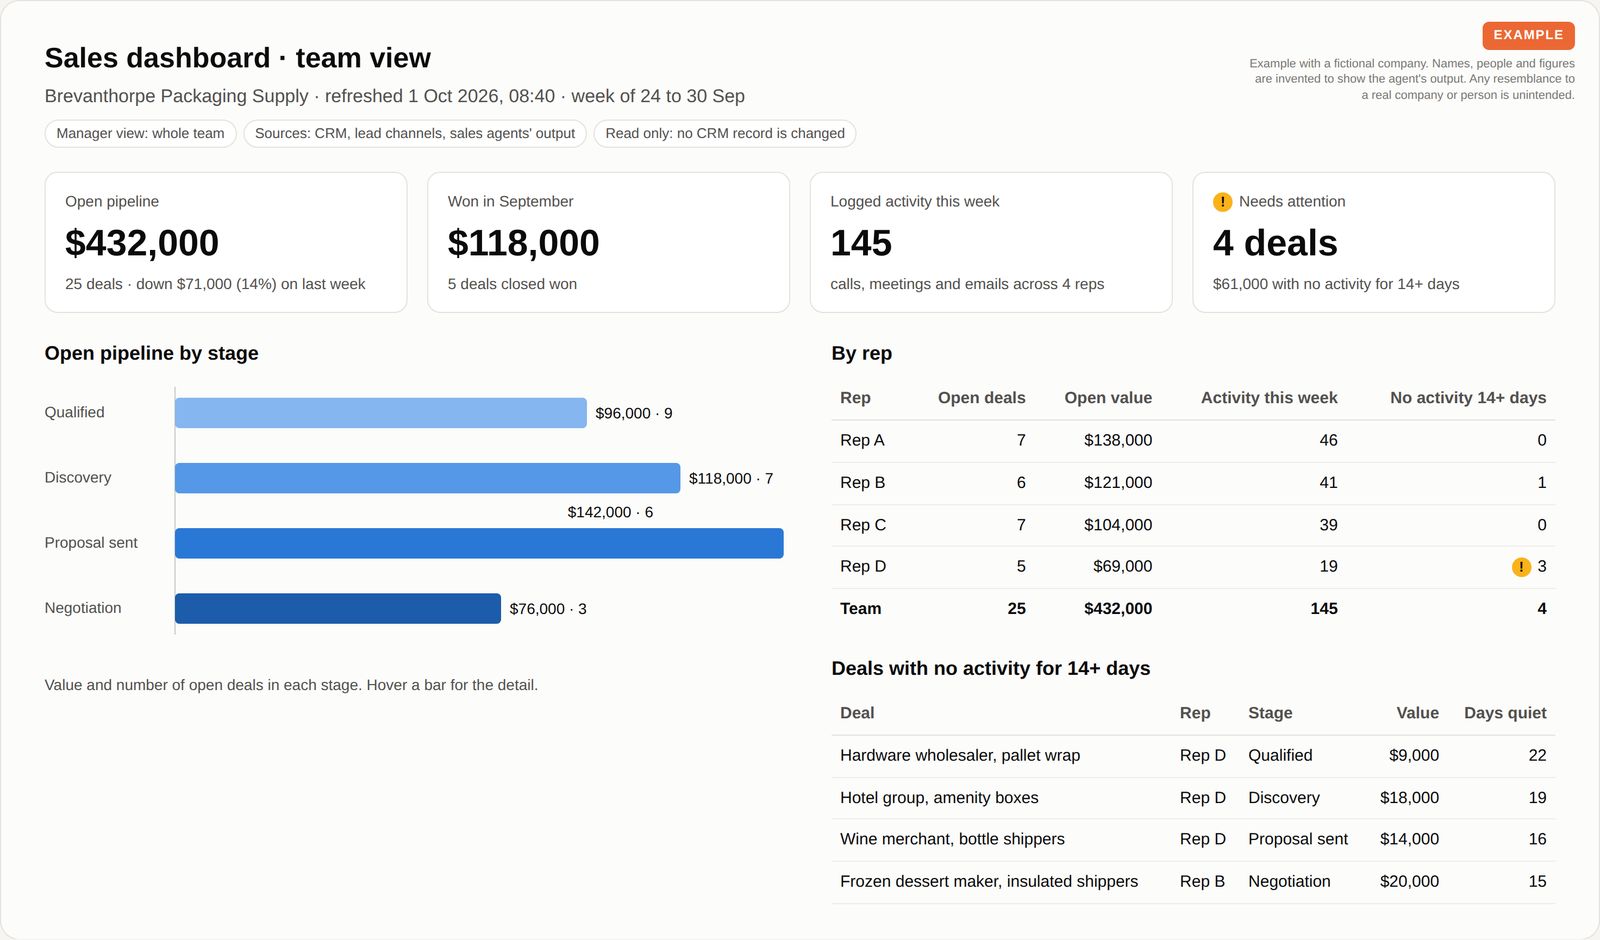Click the $76,000 · 3 bar label
This screenshot has width=1600, height=940.
(548, 608)
